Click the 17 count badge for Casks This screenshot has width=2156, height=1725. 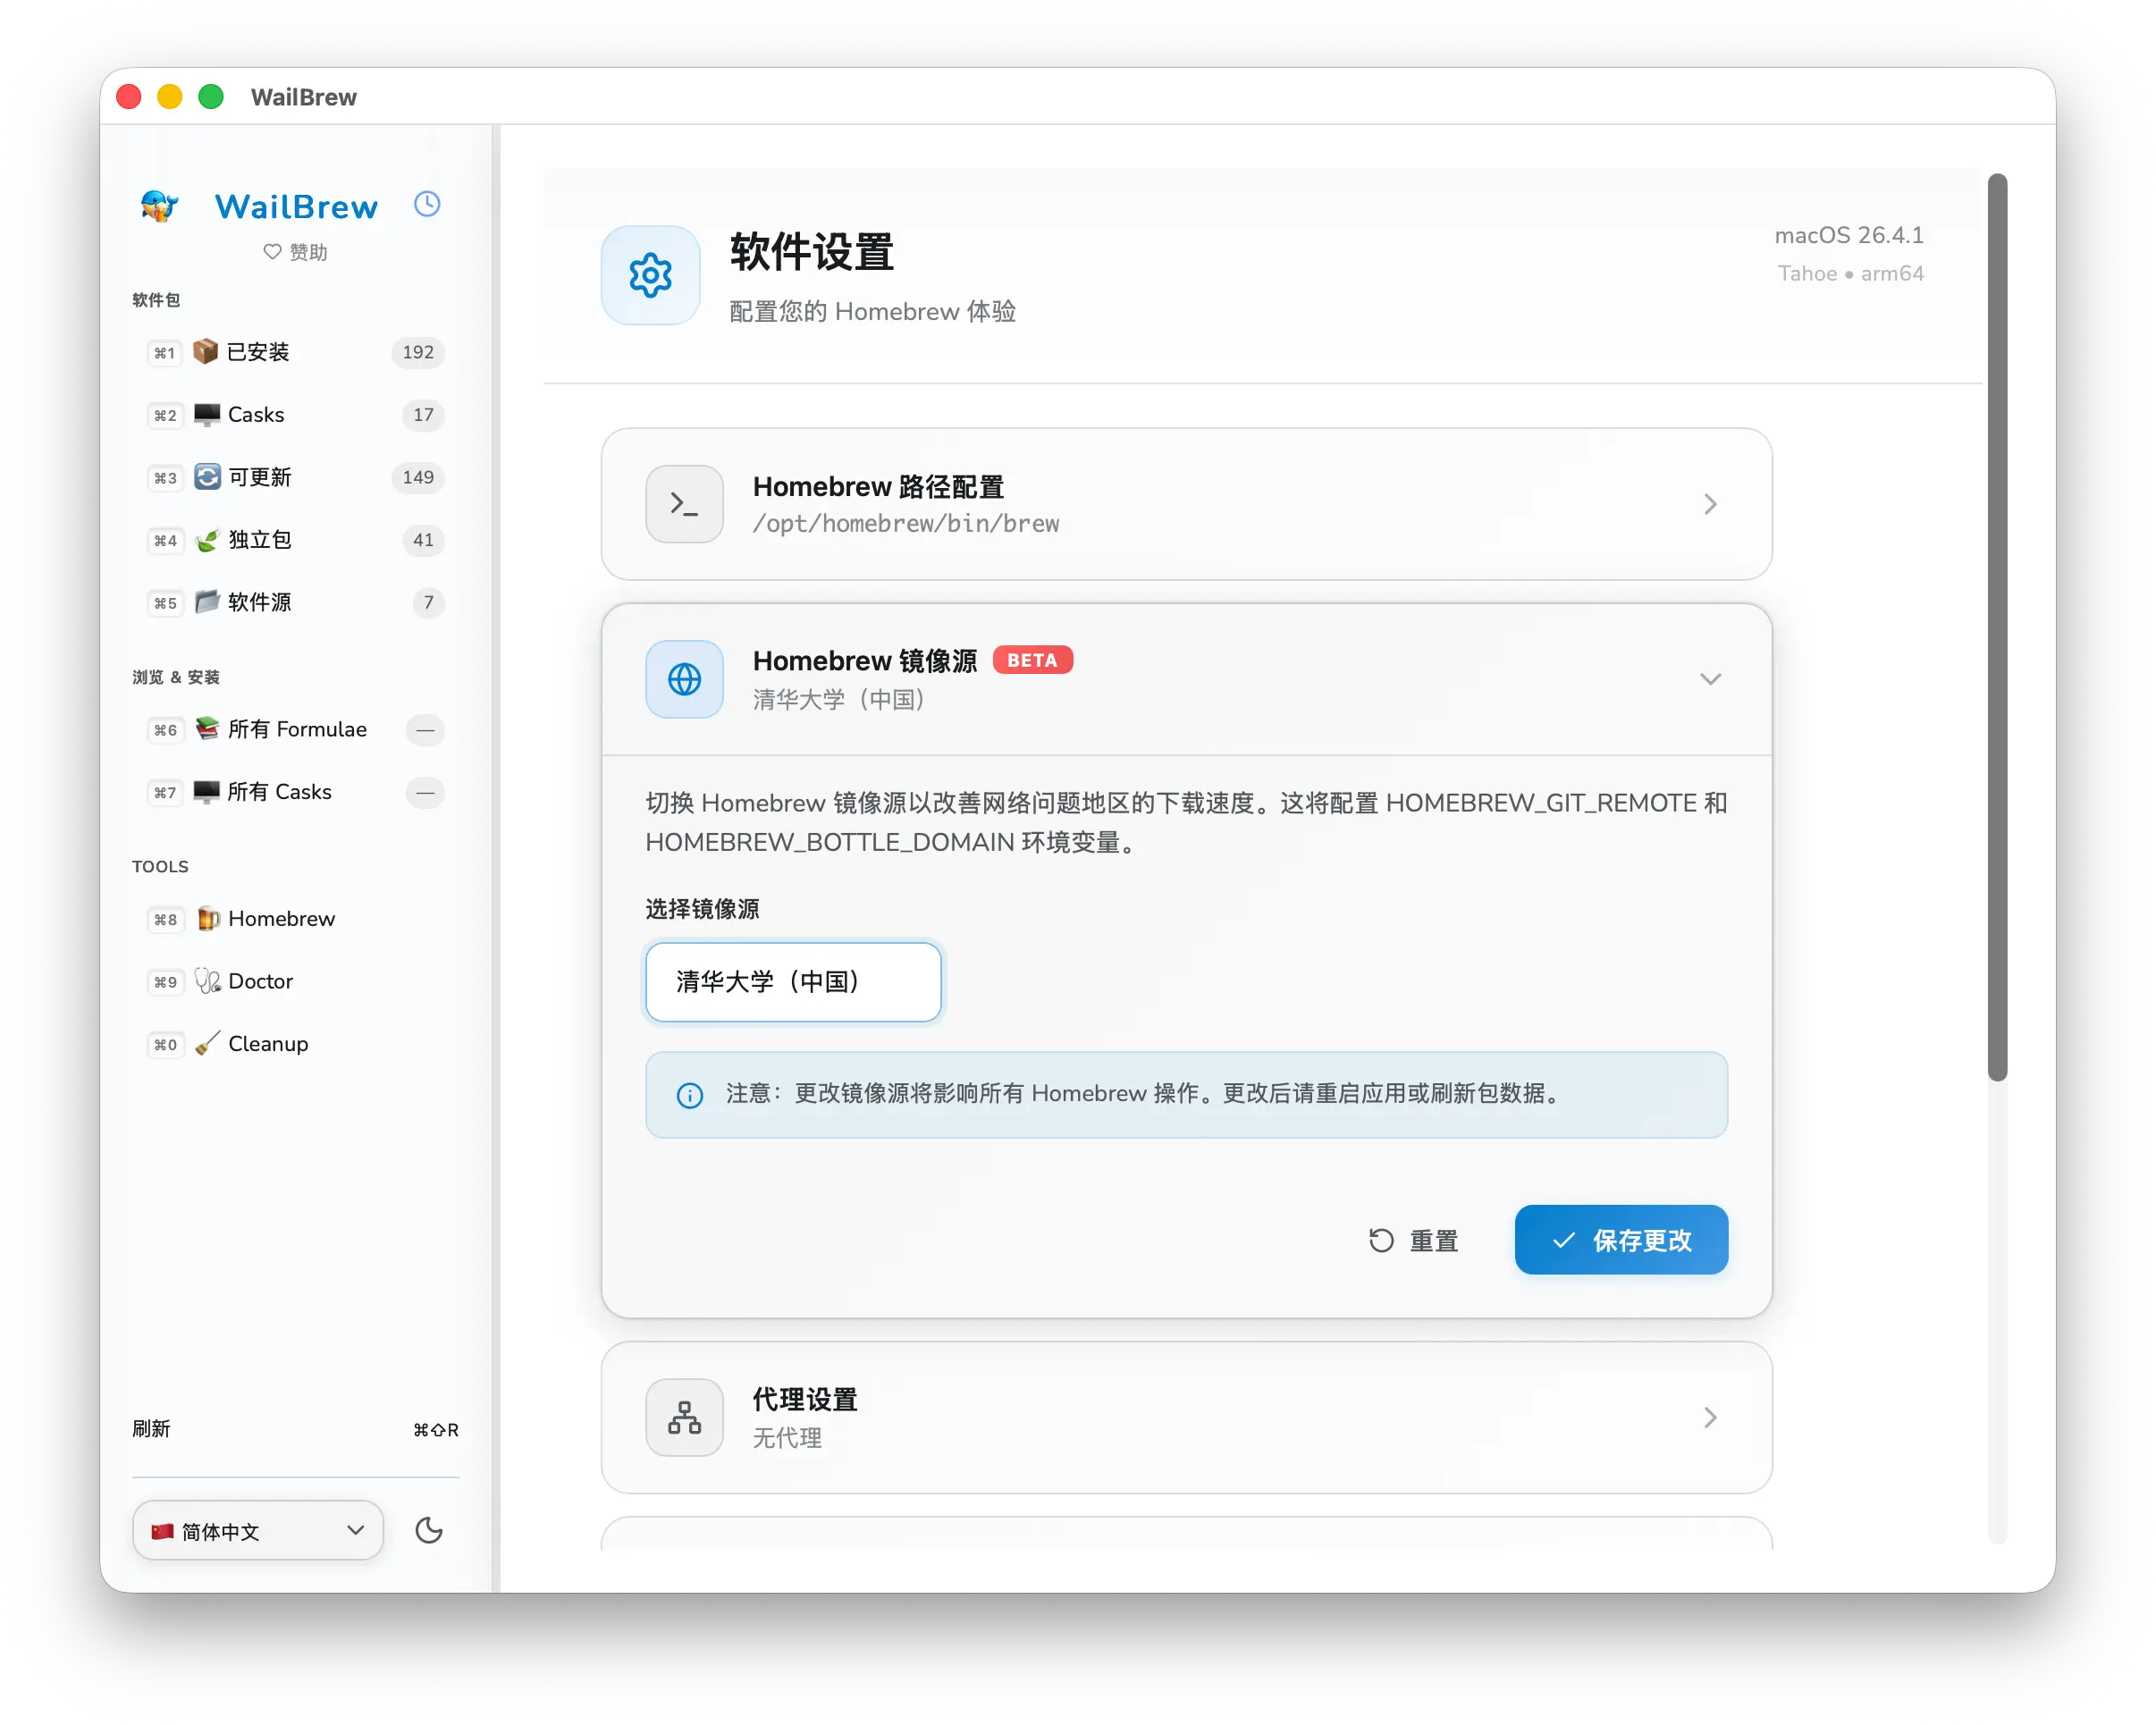coord(423,415)
